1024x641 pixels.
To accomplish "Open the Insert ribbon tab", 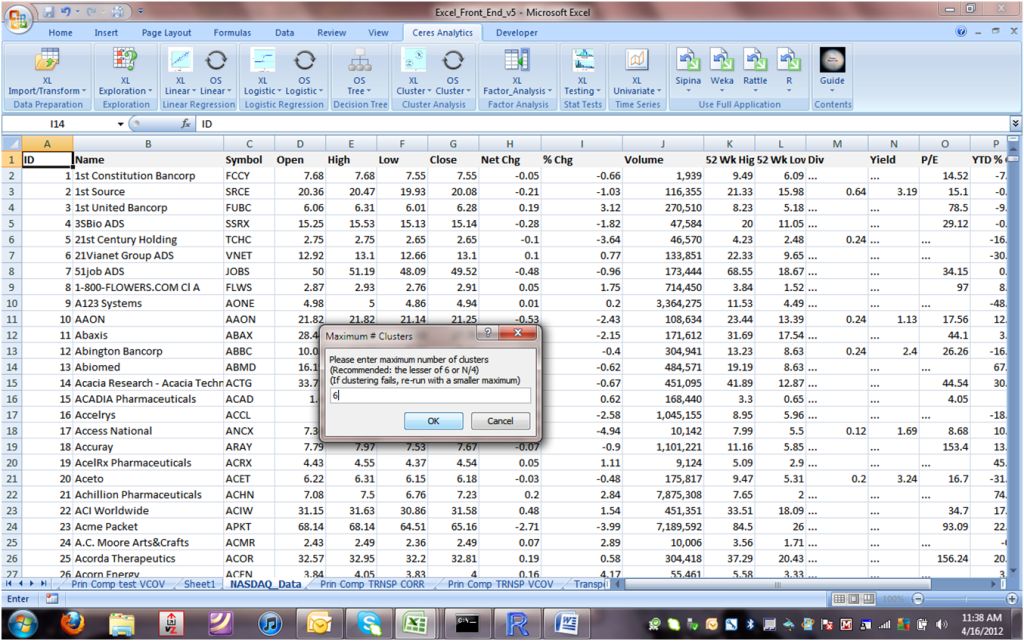I will (x=106, y=33).
